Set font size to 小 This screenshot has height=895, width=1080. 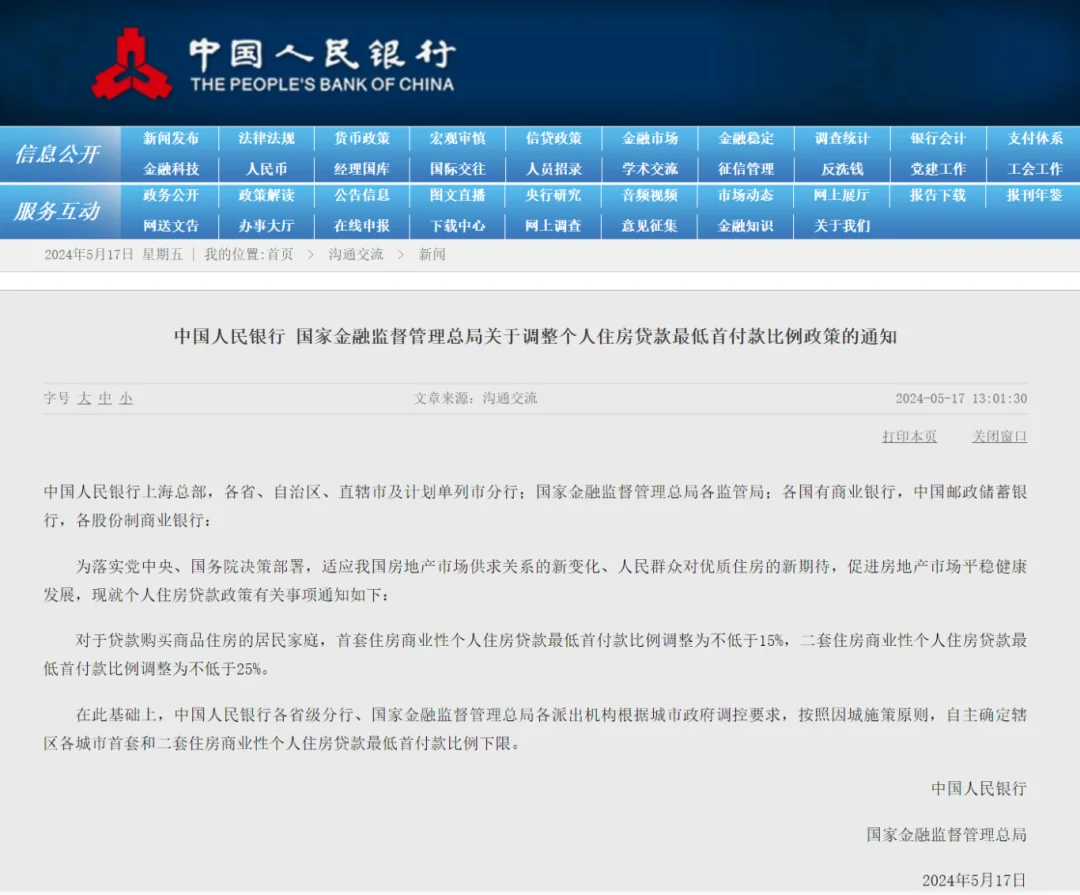[125, 399]
